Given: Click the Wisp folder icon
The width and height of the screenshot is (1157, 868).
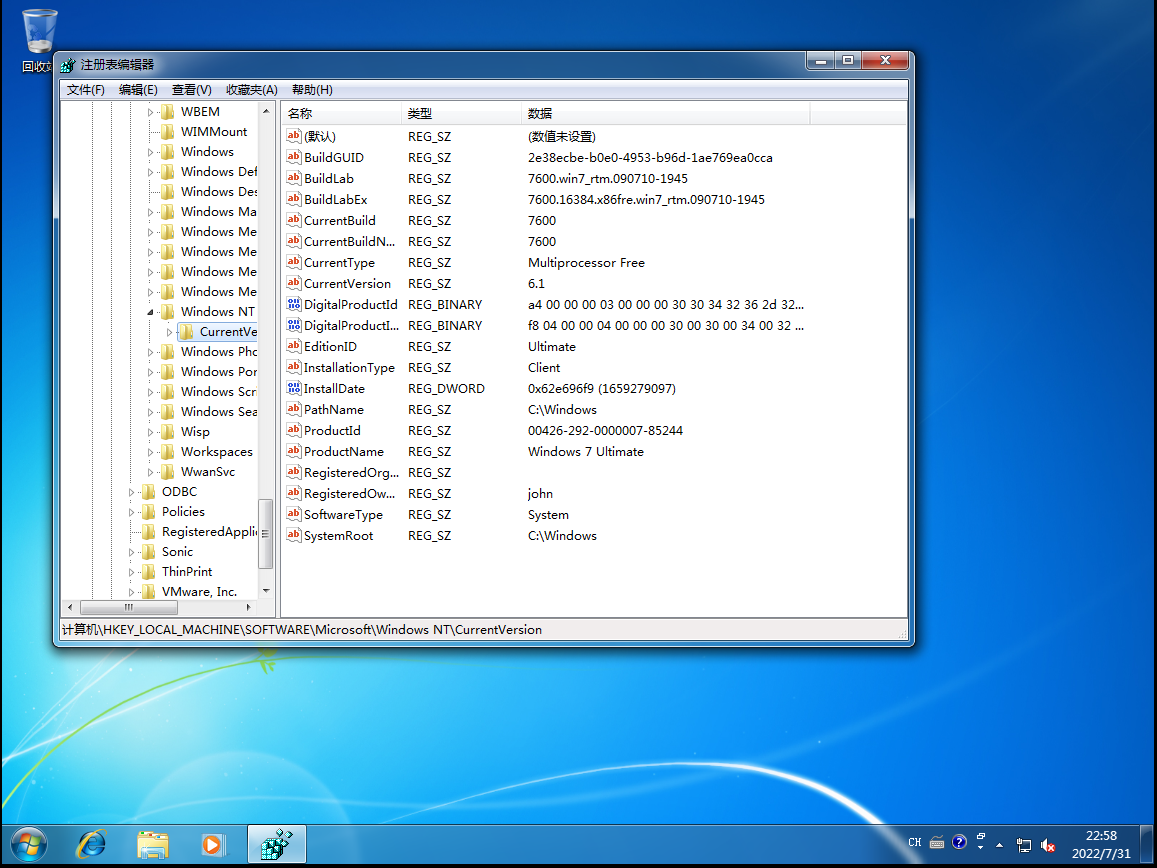Looking at the screenshot, I should [167, 432].
